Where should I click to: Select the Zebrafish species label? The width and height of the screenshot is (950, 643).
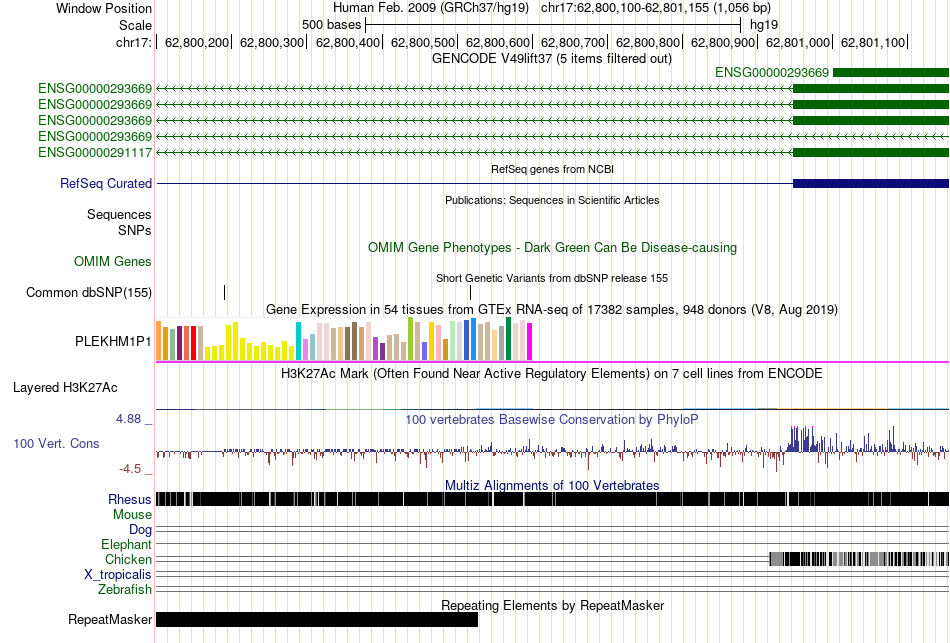(x=125, y=589)
